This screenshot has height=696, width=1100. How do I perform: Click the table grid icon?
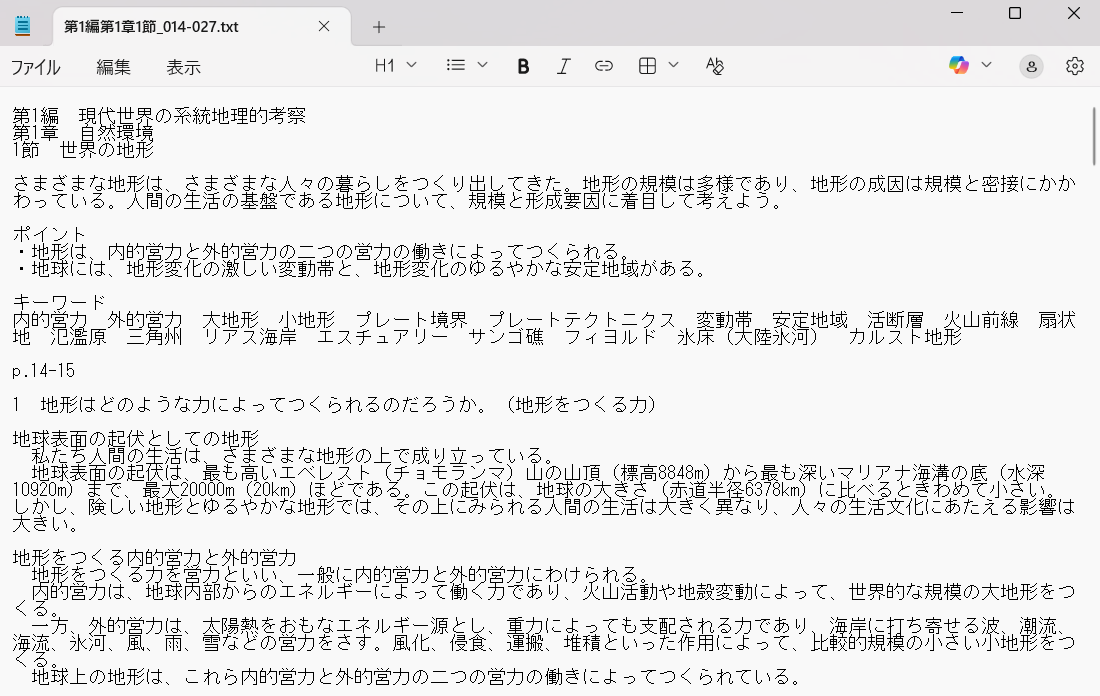(648, 66)
